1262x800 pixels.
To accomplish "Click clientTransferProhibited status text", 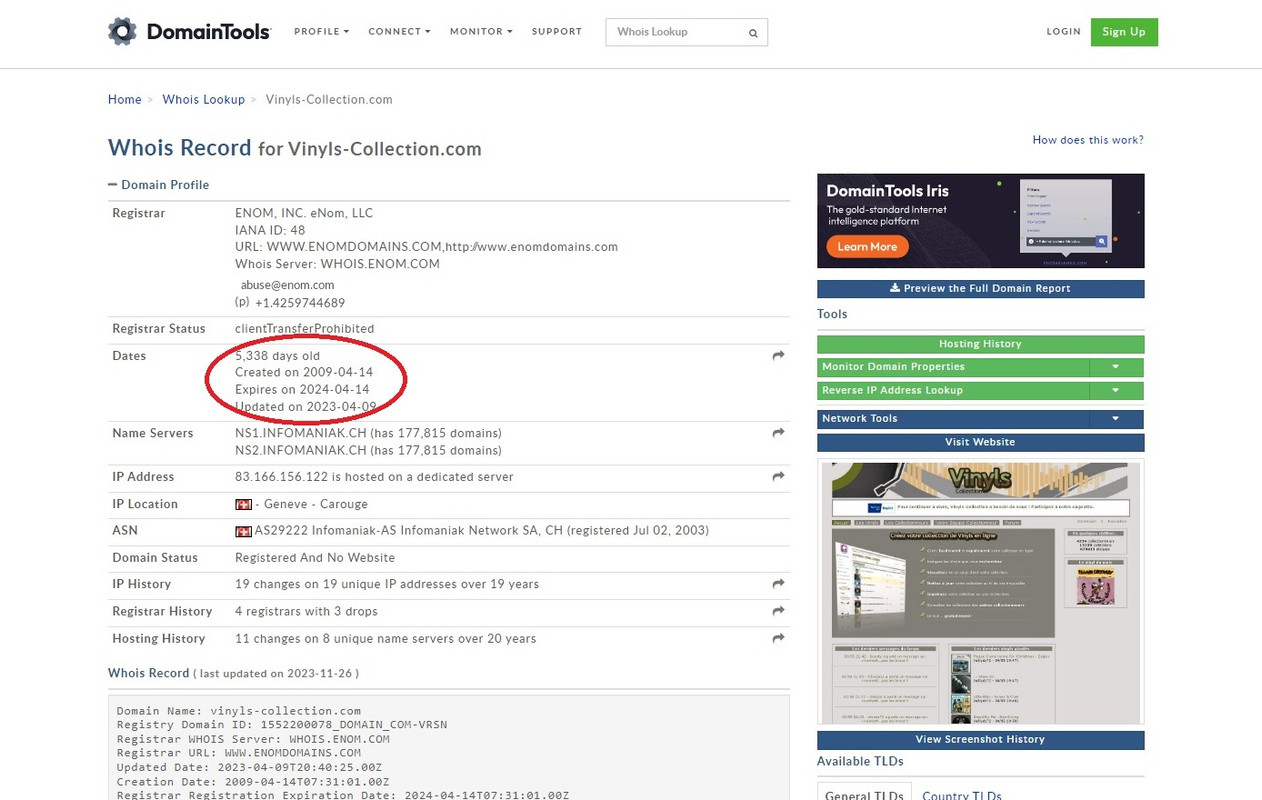I will coord(305,329).
